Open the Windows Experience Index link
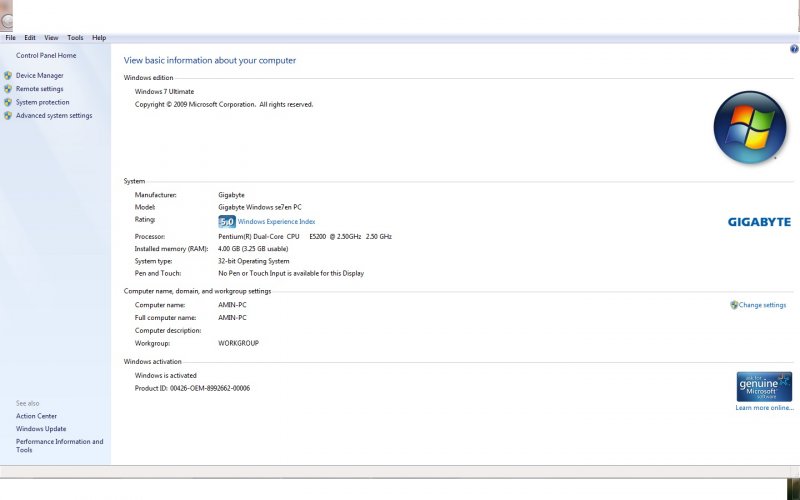Viewport: 800px width, 500px height. (x=277, y=221)
